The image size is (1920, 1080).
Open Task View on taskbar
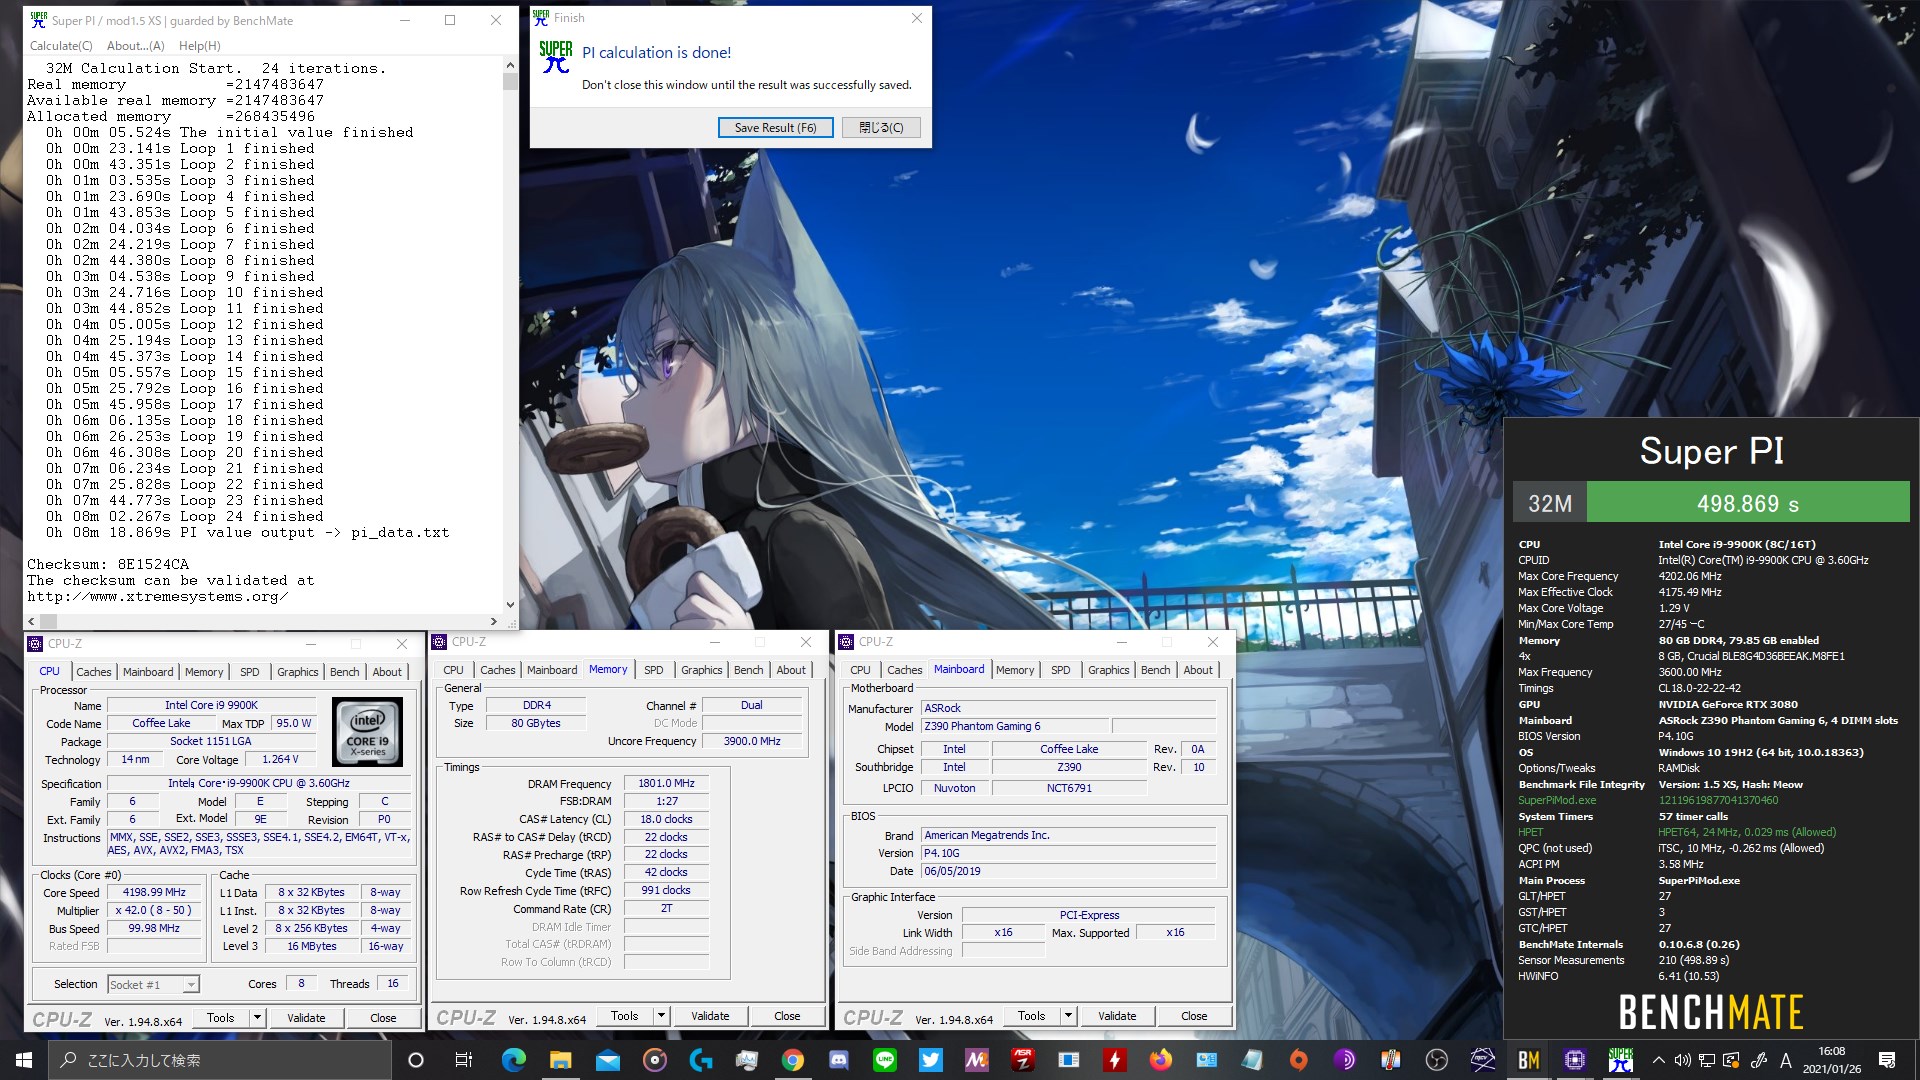tap(463, 1060)
